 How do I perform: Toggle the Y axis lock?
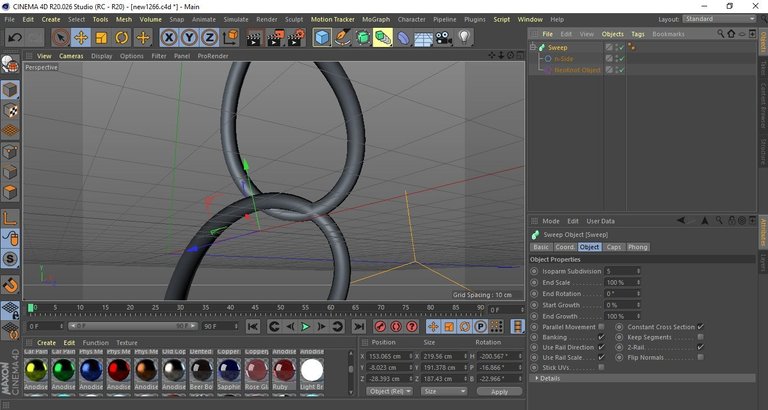pyautogui.click(x=190, y=38)
